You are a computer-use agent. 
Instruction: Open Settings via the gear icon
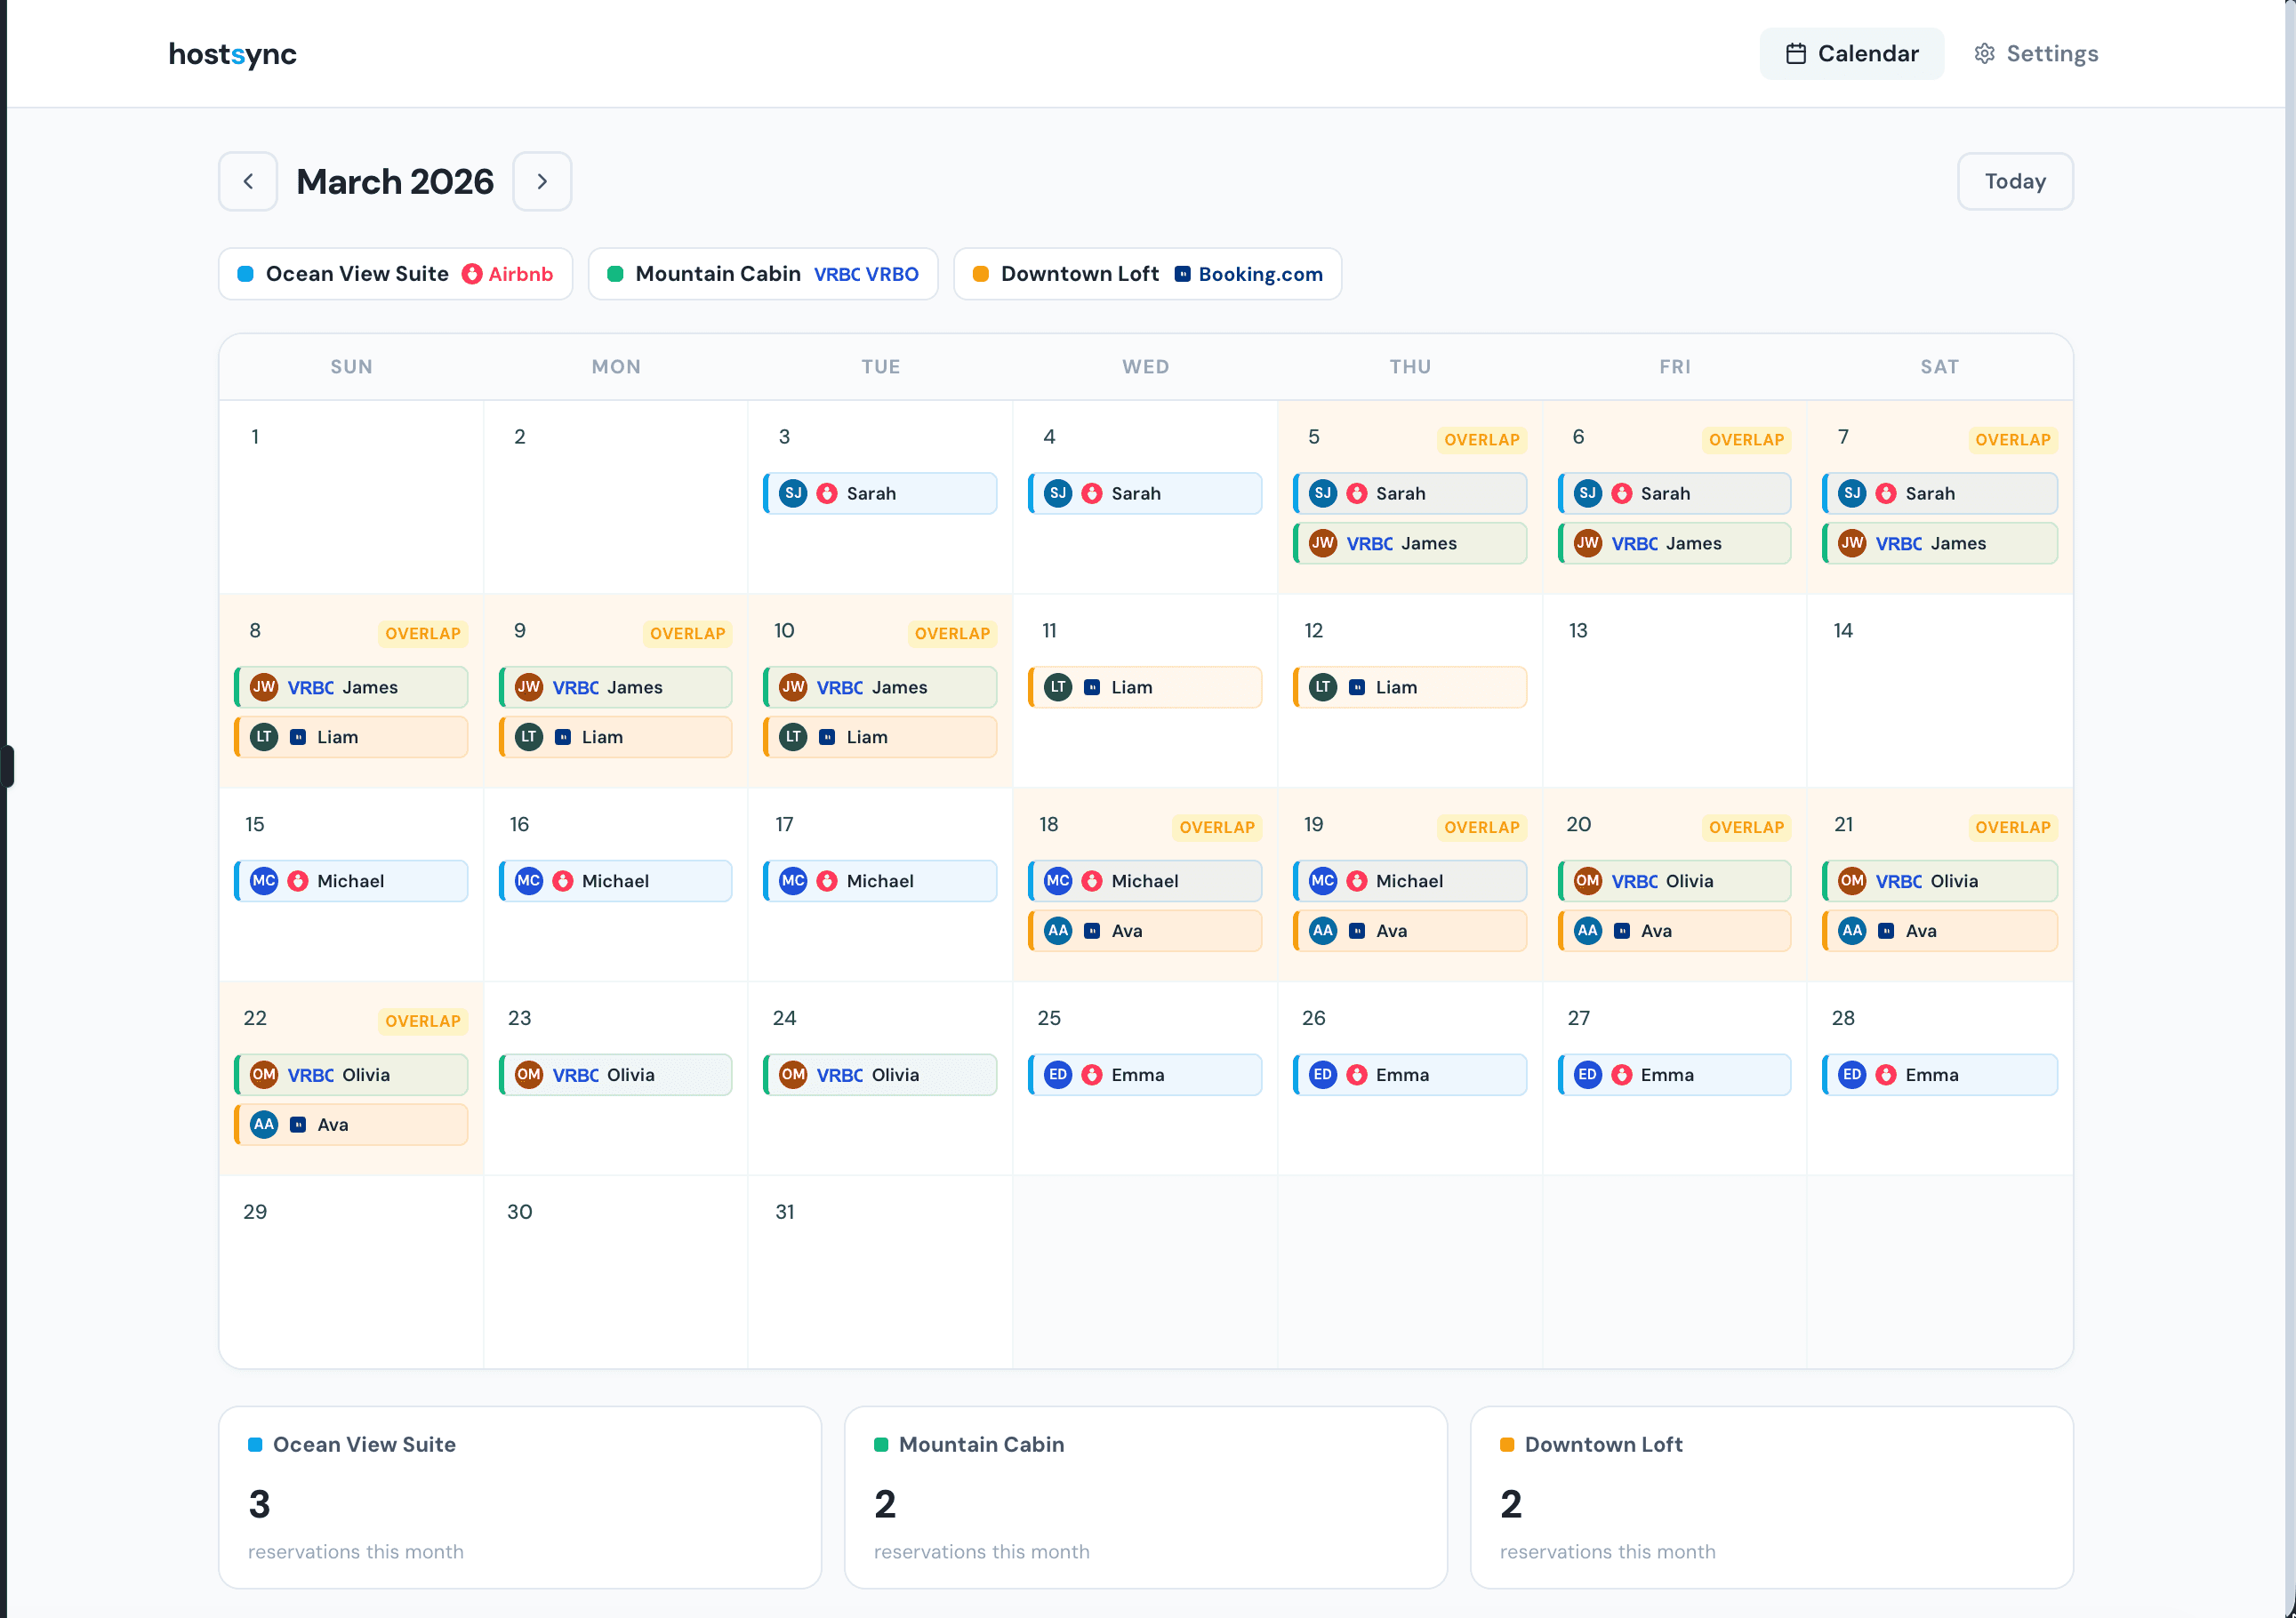pos(1985,53)
